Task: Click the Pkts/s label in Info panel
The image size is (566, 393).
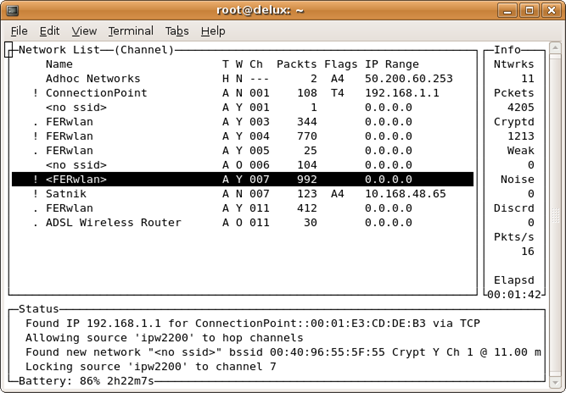Action: point(514,237)
